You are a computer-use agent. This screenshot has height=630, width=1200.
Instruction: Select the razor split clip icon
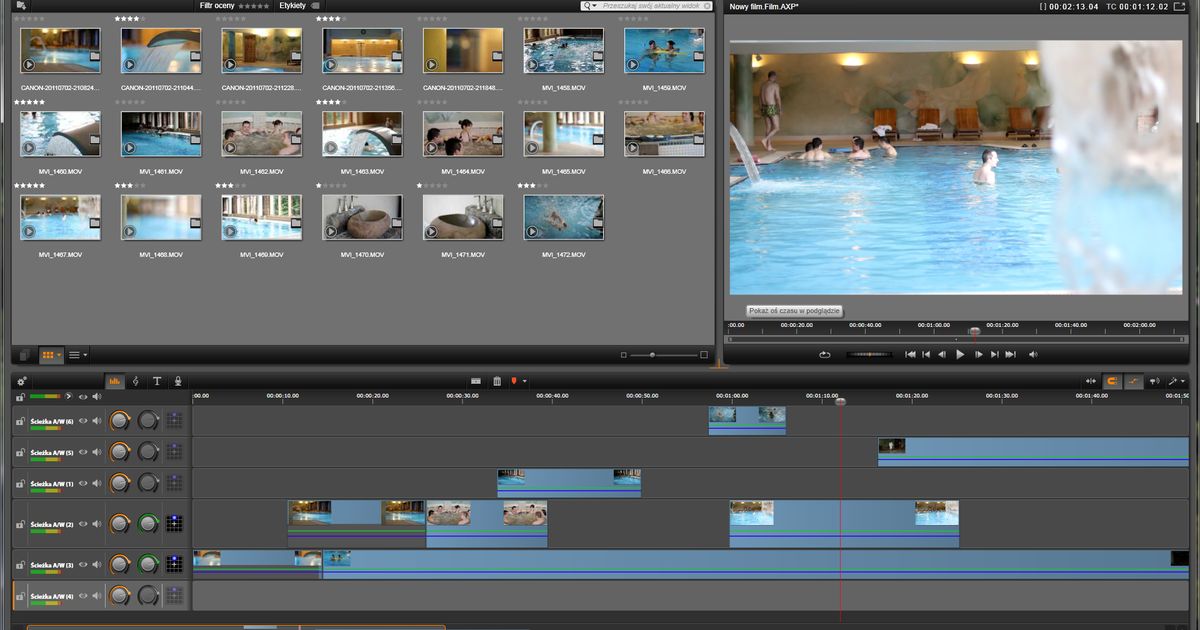click(476, 381)
